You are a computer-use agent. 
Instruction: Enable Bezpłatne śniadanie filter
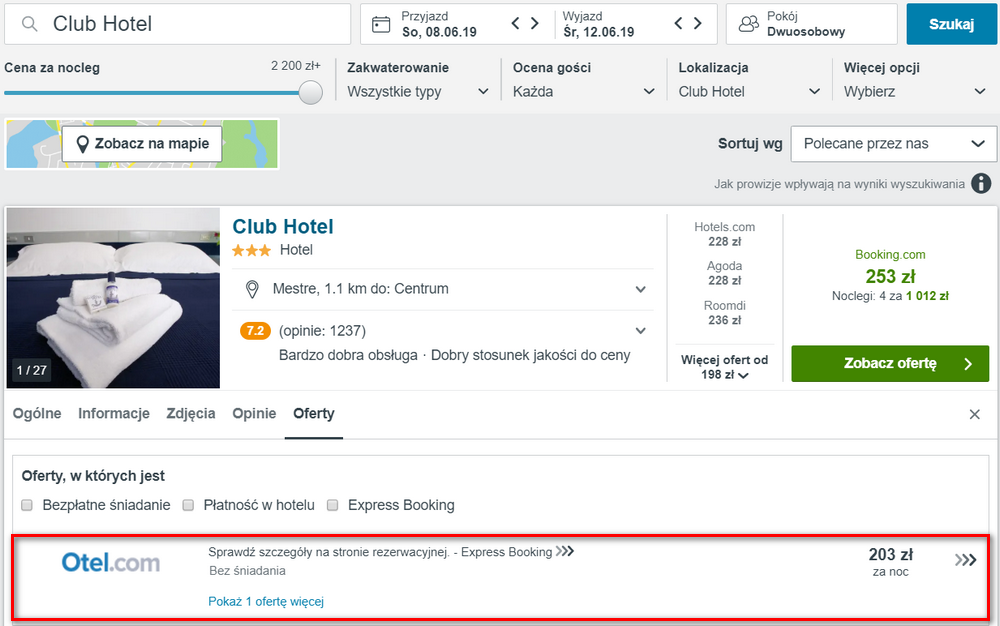pos(27,505)
